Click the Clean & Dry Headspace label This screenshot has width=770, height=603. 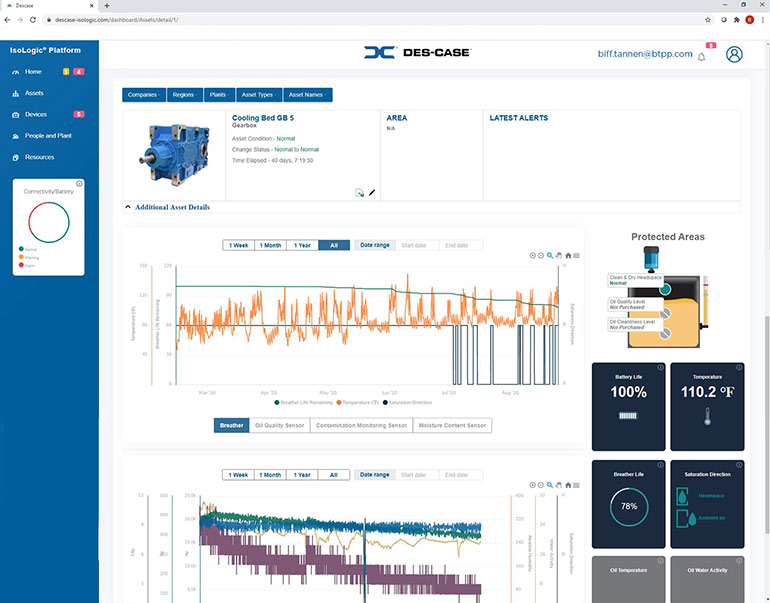point(635,280)
